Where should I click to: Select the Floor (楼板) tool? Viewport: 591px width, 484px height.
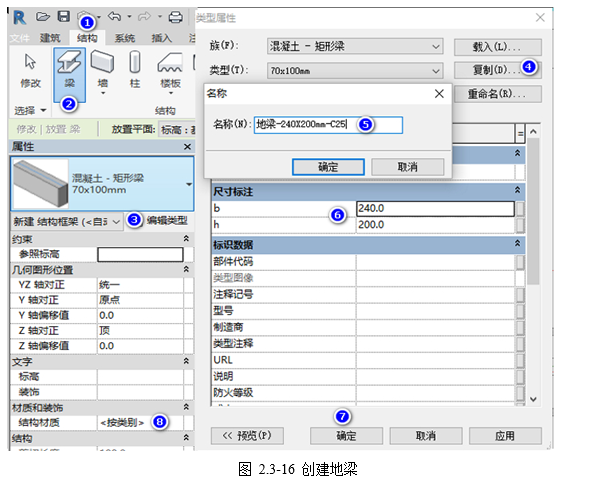[x=170, y=72]
